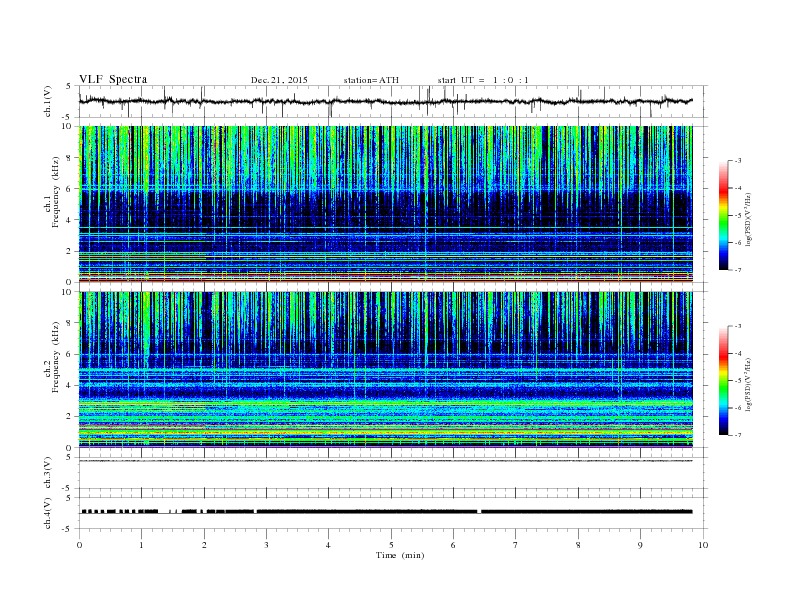
Task: Click inside the ch.1 spectrogram panel
Action: [385, 204]
